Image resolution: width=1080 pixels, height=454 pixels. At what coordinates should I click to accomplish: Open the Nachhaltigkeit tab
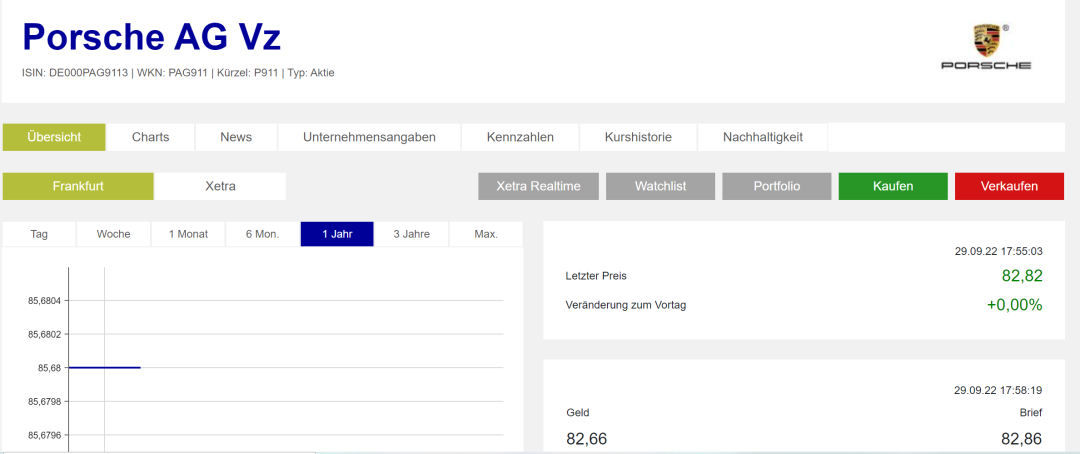point(762,137)
